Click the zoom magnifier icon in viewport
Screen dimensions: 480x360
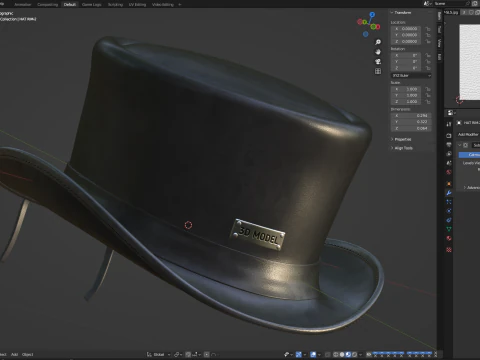(378, 42)
